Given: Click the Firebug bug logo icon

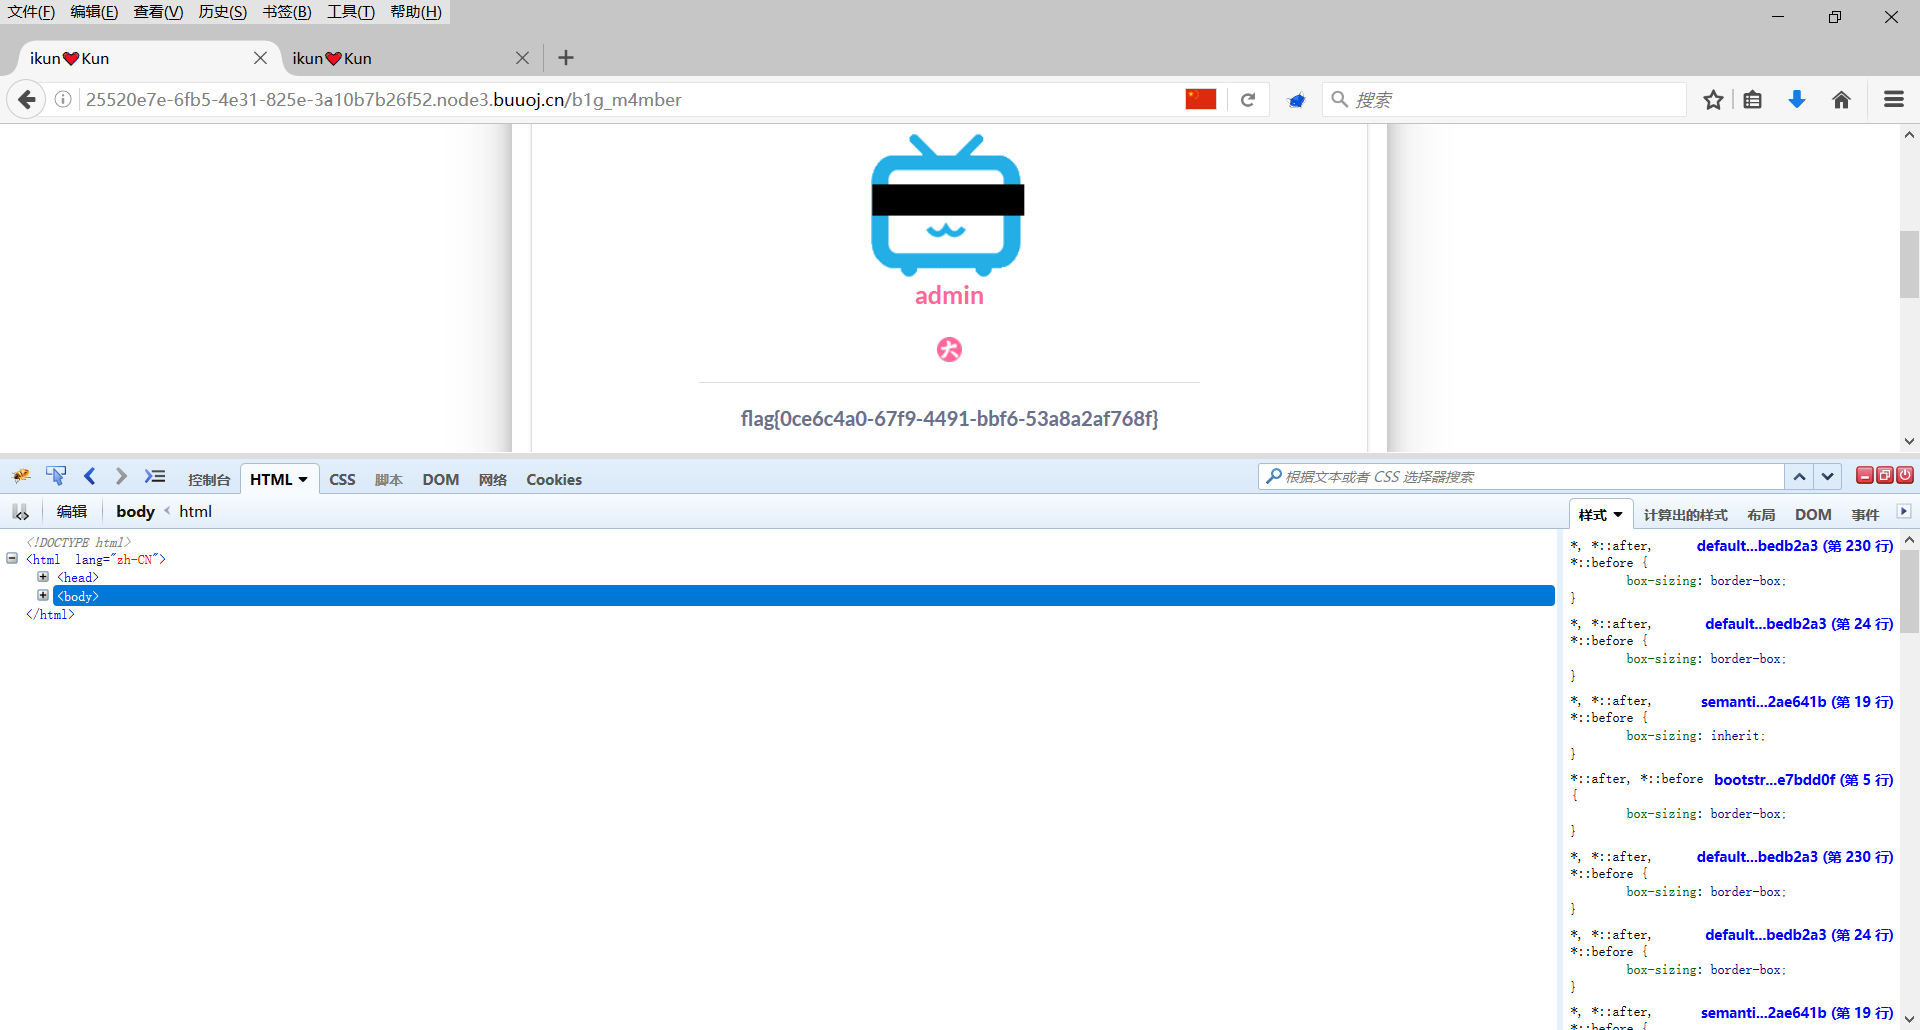Looking at the screenshot, I should [21, 476].
